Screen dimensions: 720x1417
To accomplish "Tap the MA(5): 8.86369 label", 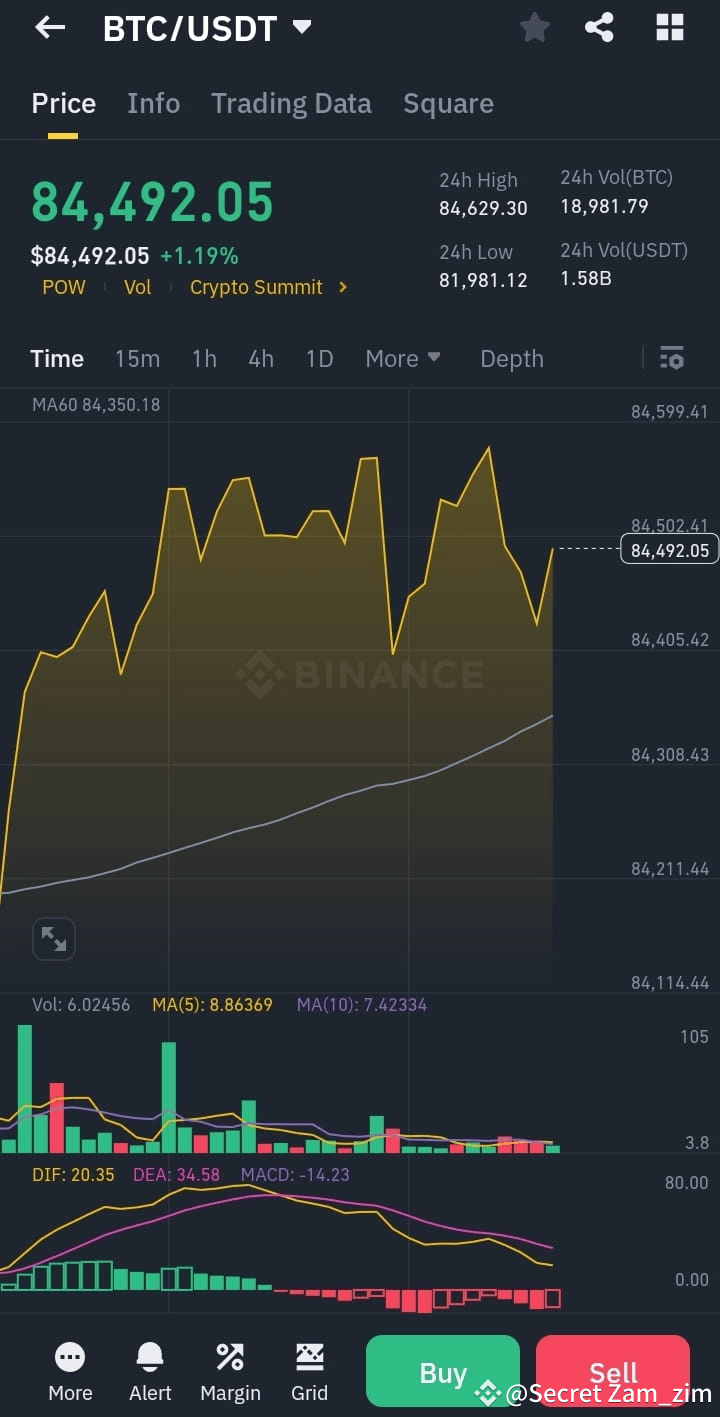I will point(212,1005).
